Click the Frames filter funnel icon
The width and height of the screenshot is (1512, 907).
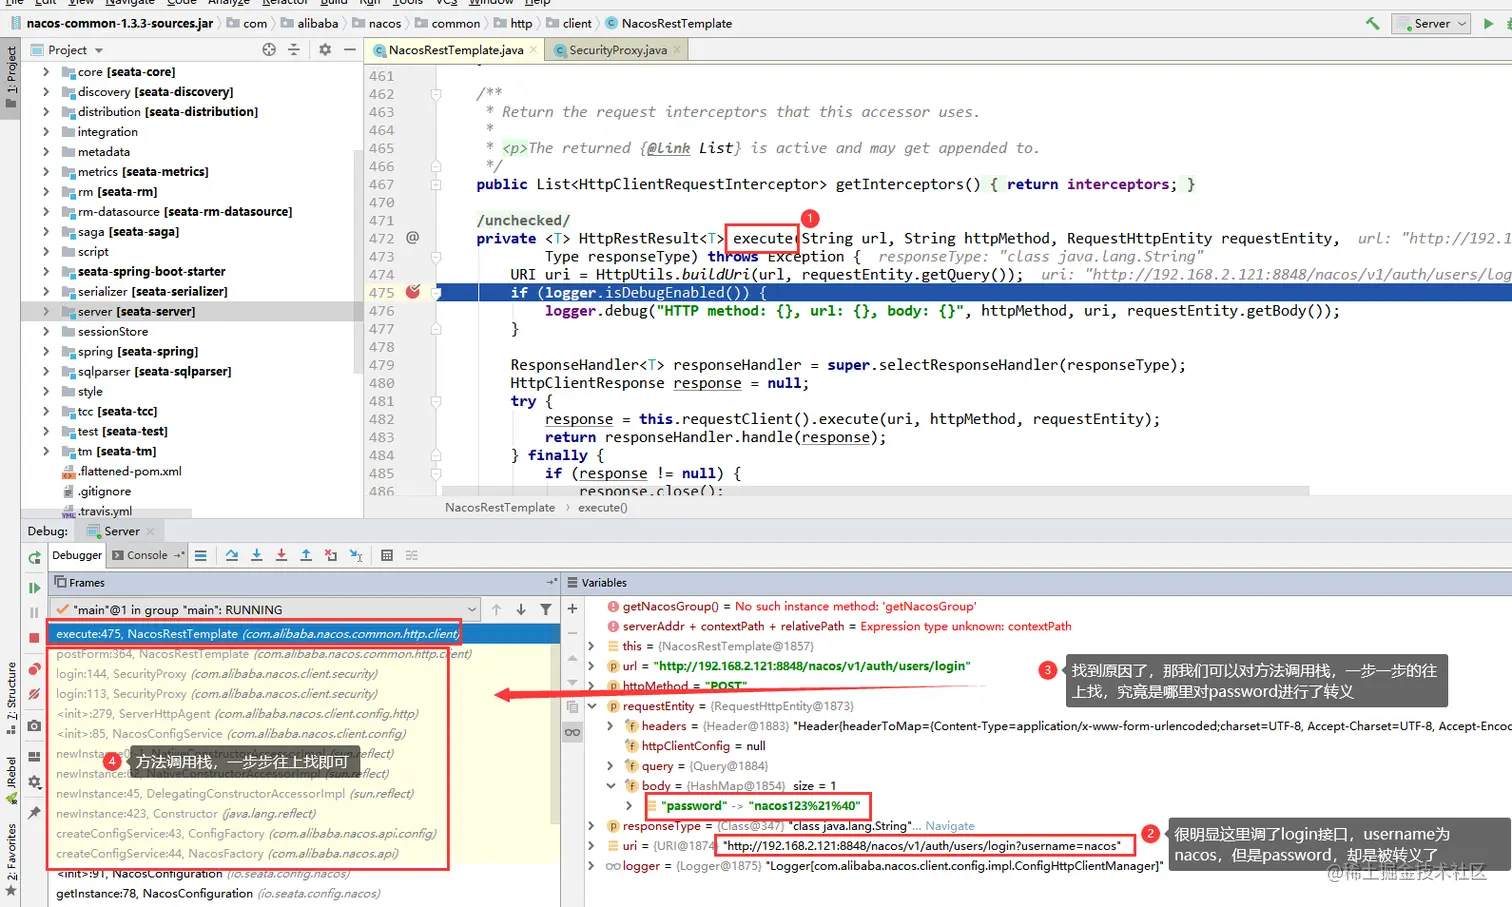tap(546, 609)
